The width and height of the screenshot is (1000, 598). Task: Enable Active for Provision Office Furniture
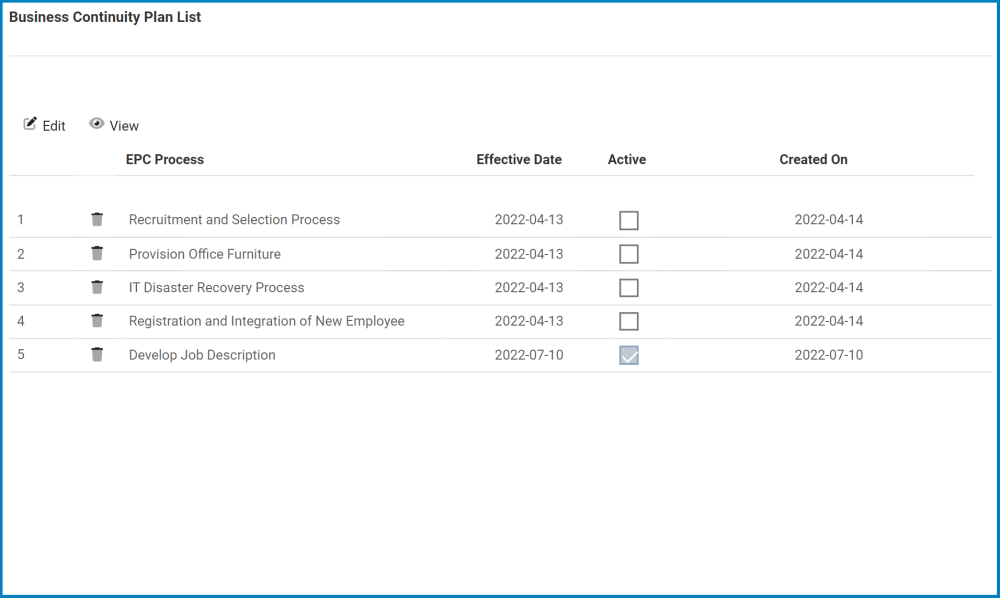pos(628,254)
